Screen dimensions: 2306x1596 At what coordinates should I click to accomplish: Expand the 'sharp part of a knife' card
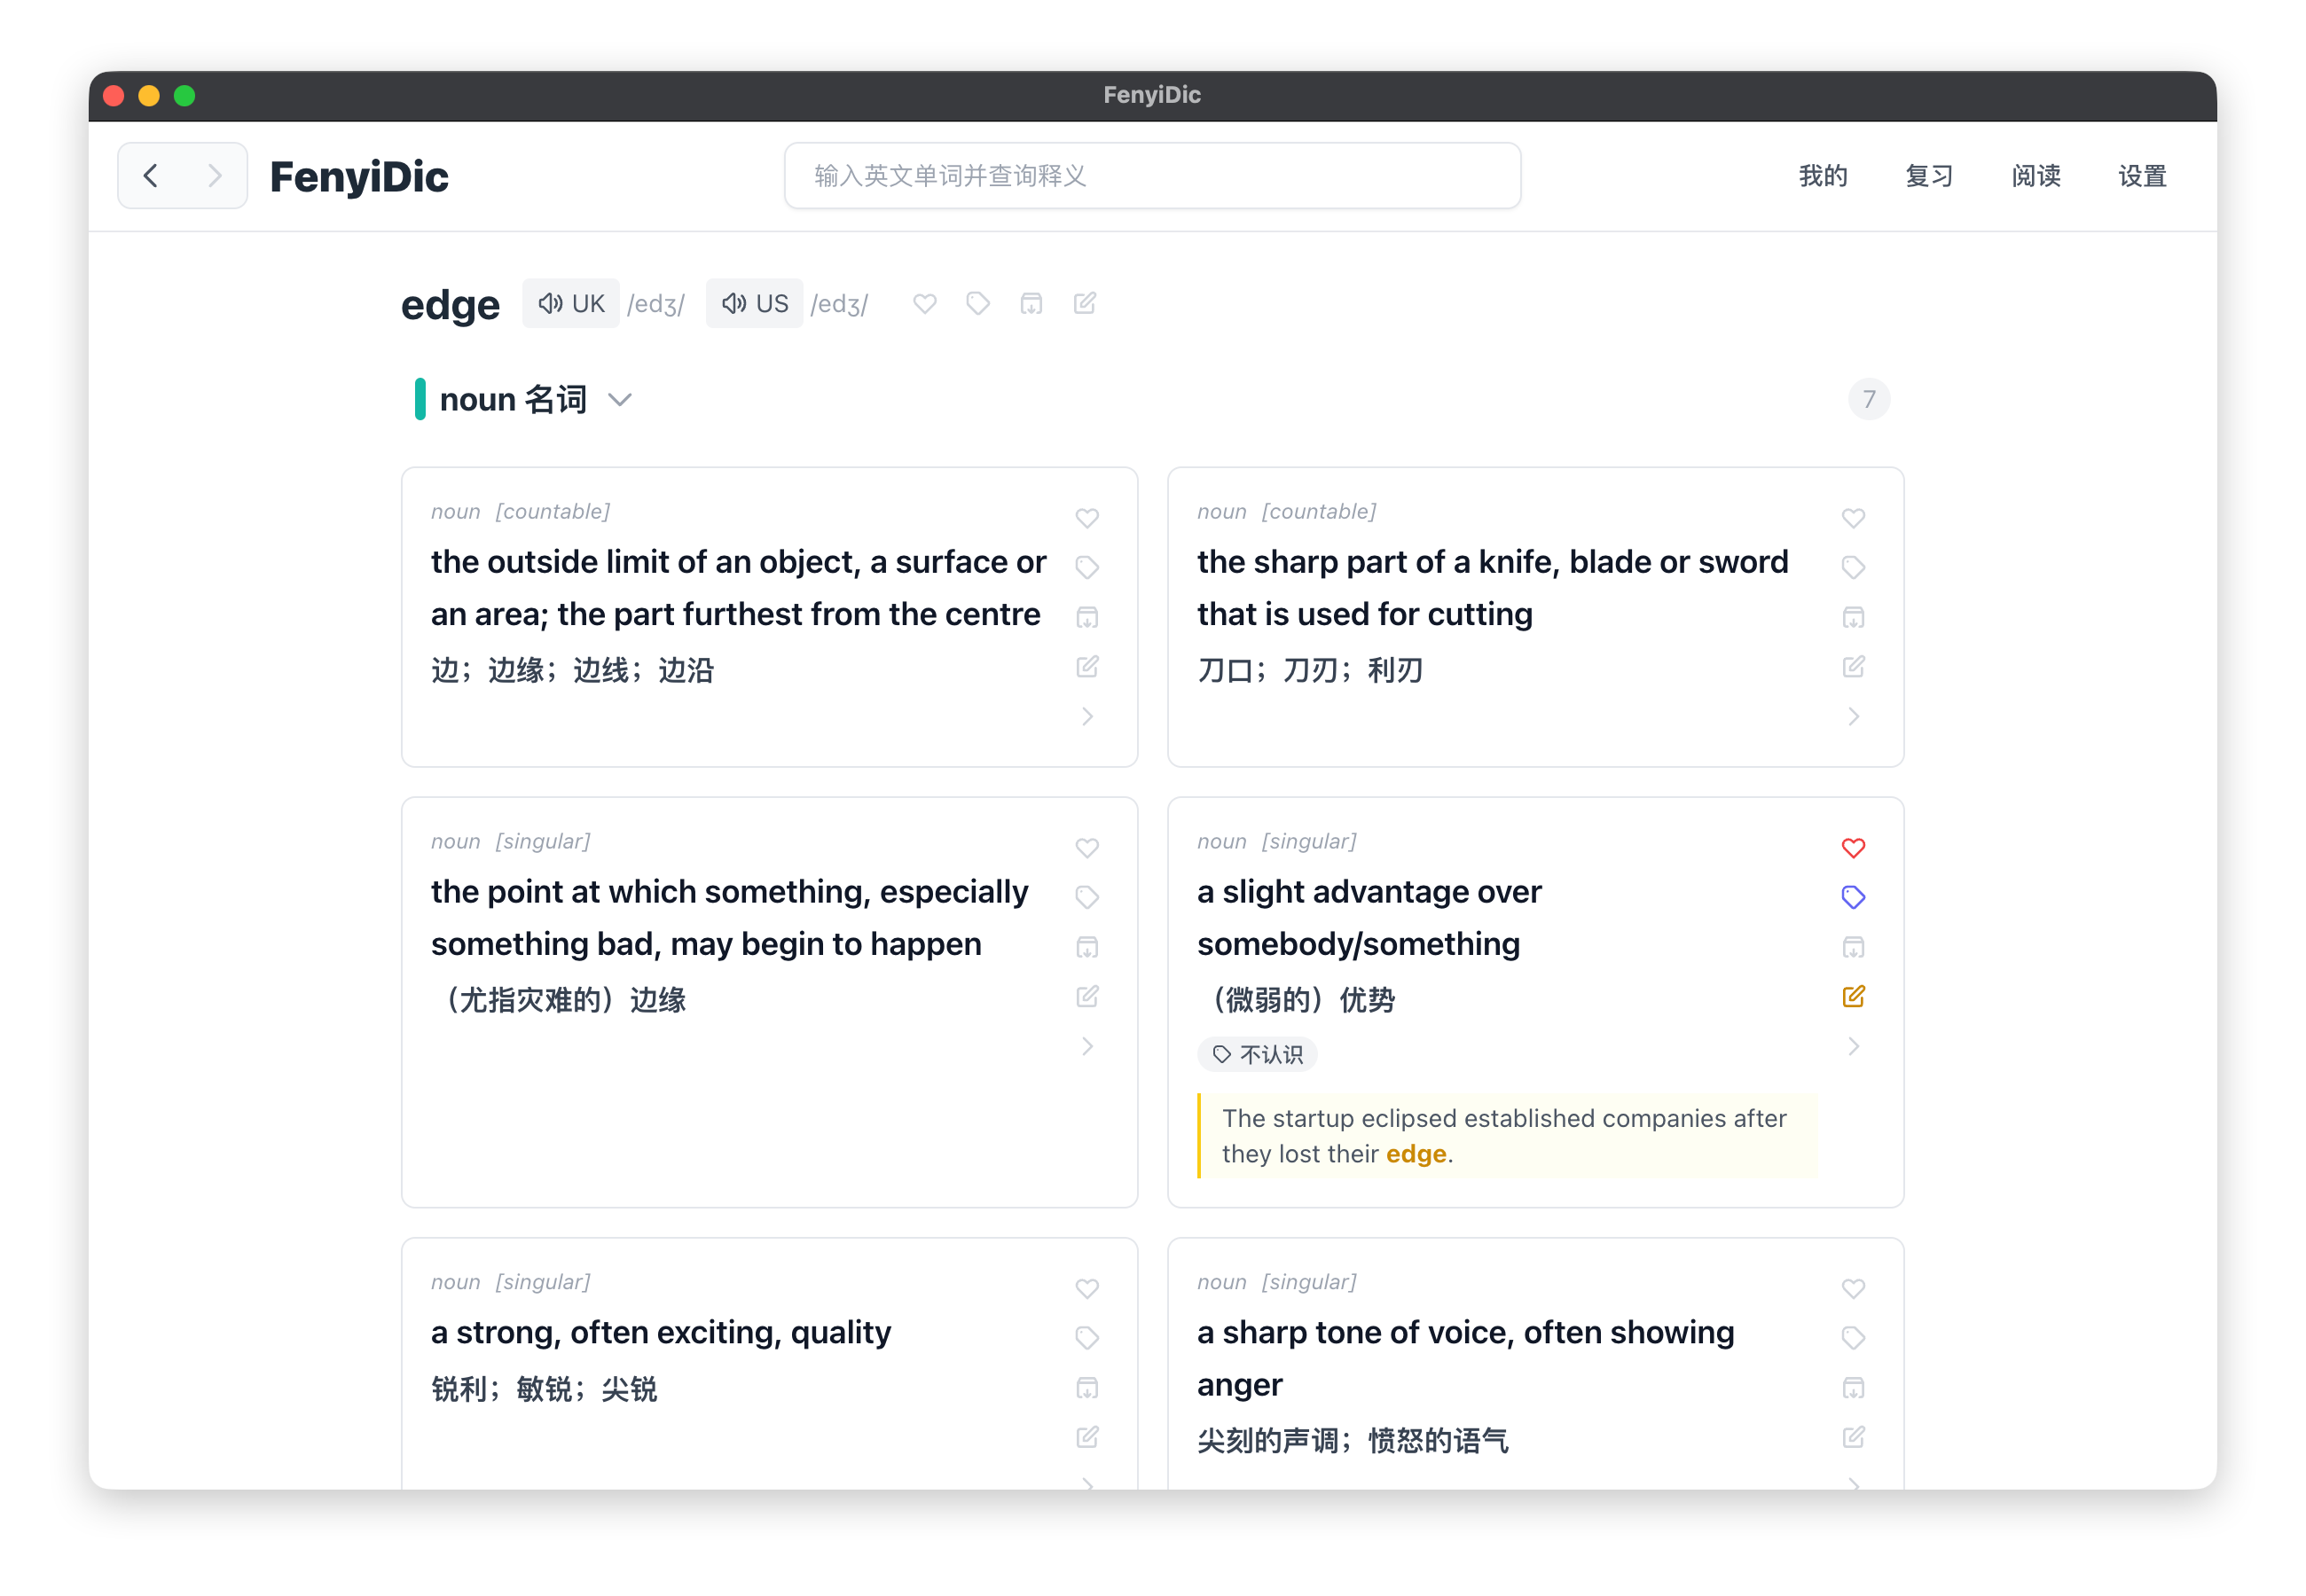coord(1853,717)
